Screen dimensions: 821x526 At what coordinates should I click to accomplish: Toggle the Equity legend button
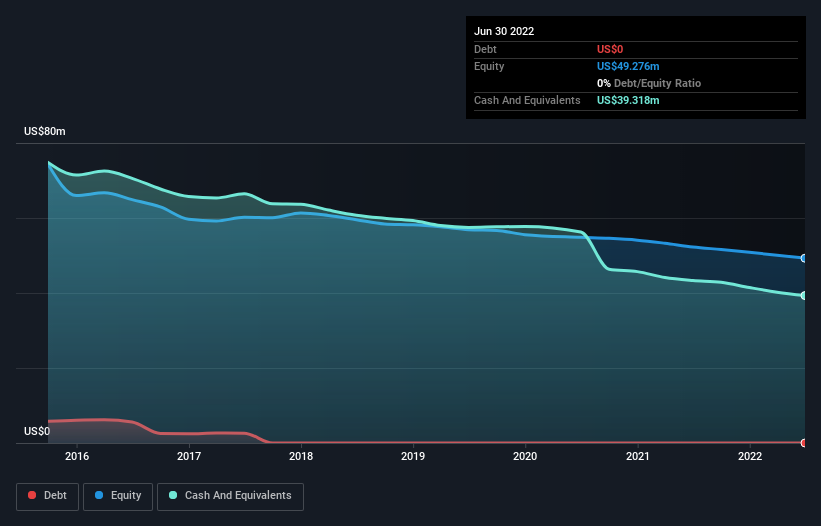[x=118, y=496]
